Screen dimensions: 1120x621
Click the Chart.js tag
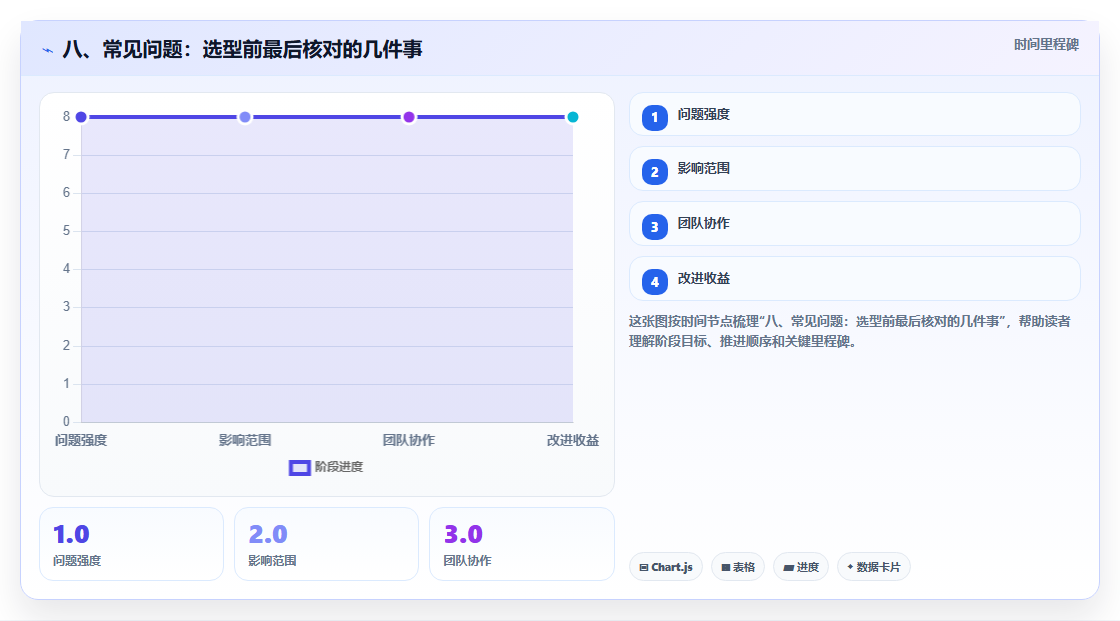[666, 567]
